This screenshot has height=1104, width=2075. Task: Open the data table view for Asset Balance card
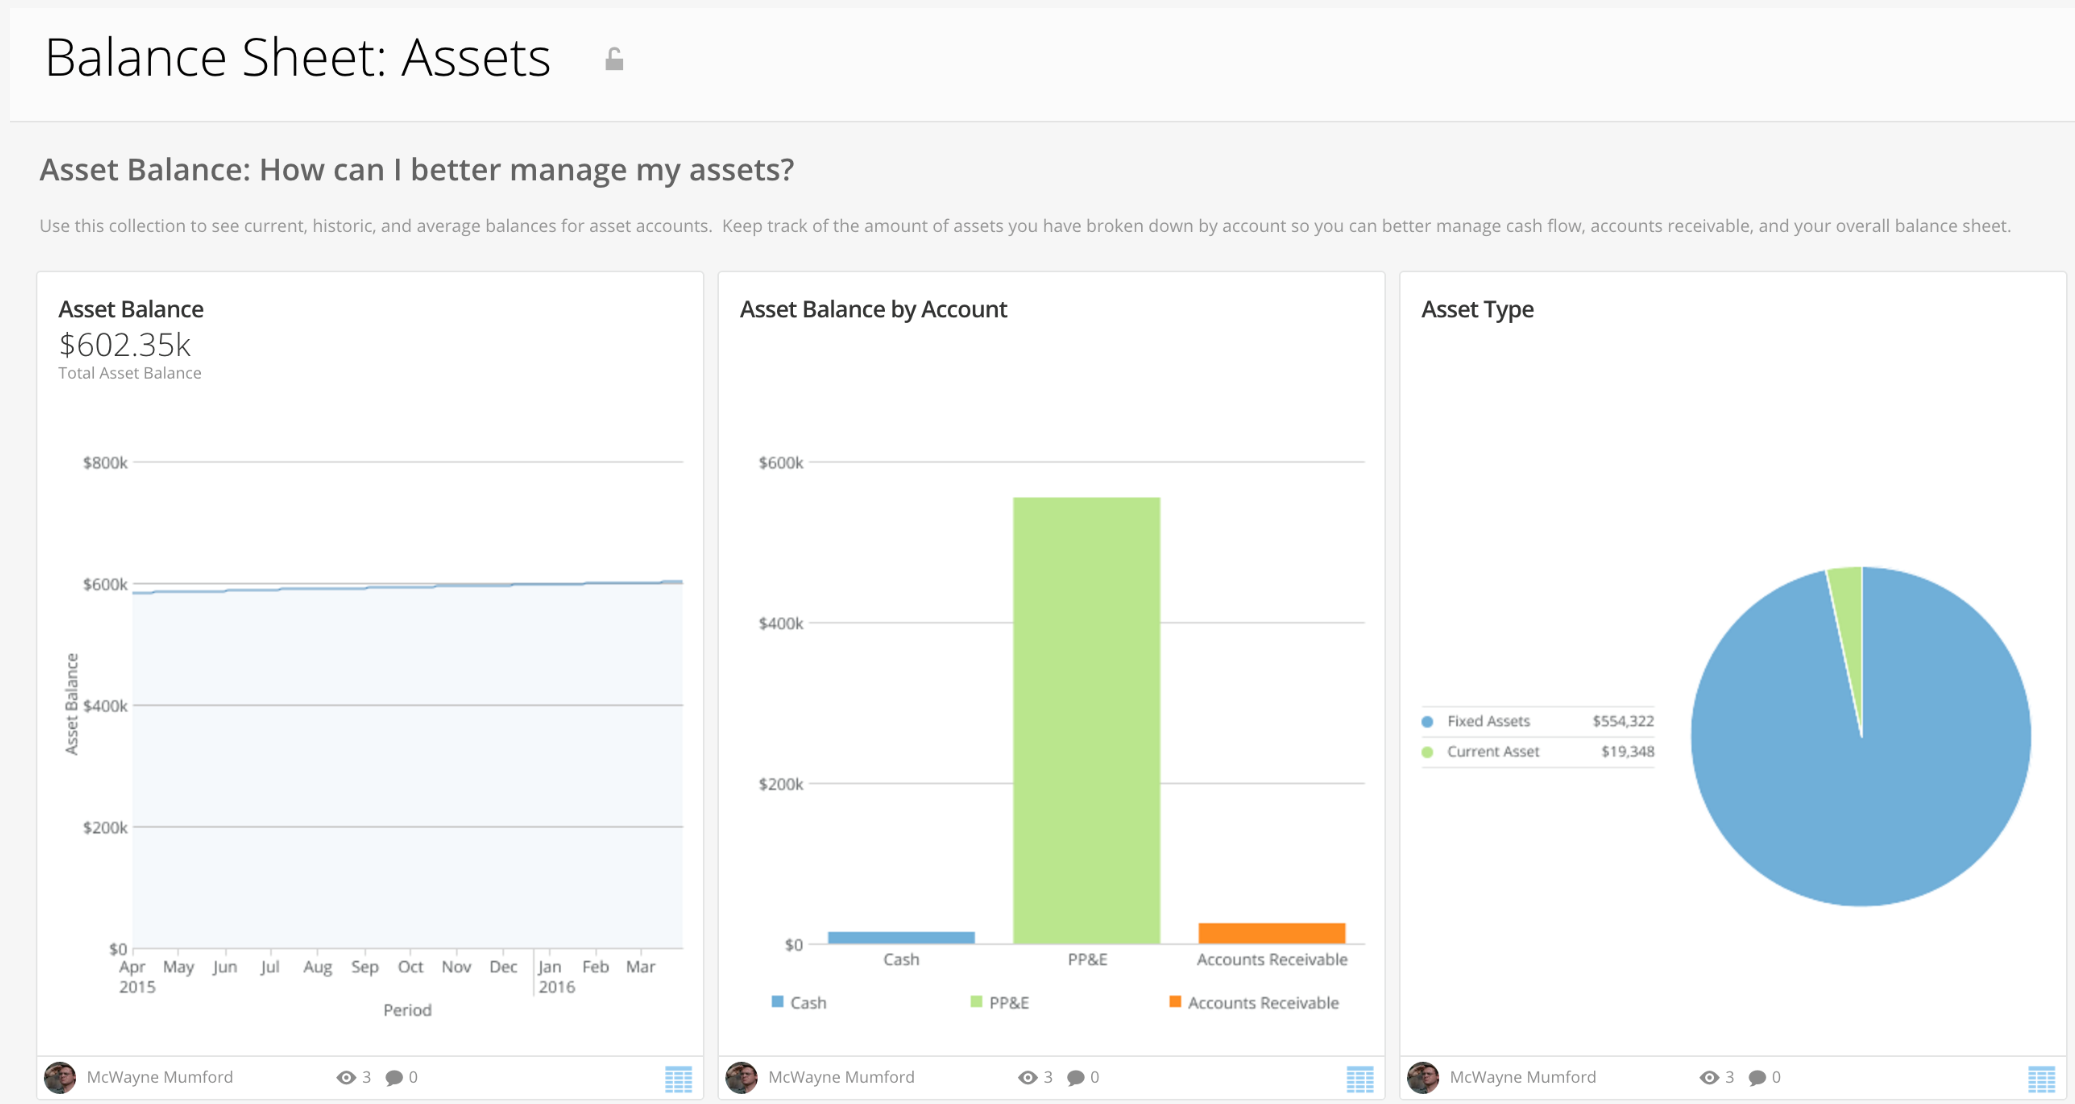(680, 1079)
